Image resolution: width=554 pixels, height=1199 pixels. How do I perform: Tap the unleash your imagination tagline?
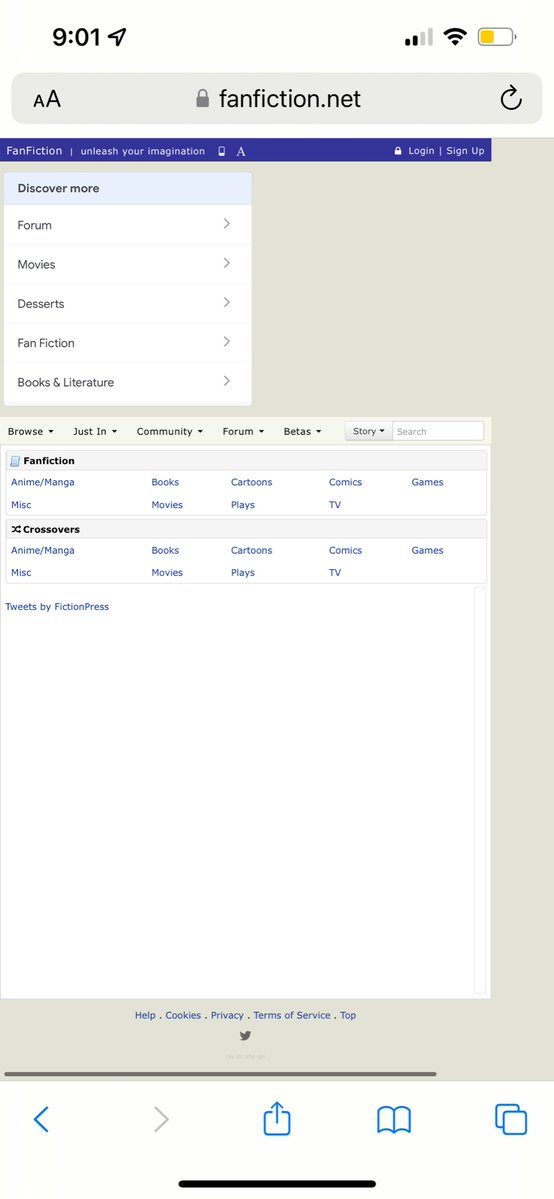pos(143,151)
